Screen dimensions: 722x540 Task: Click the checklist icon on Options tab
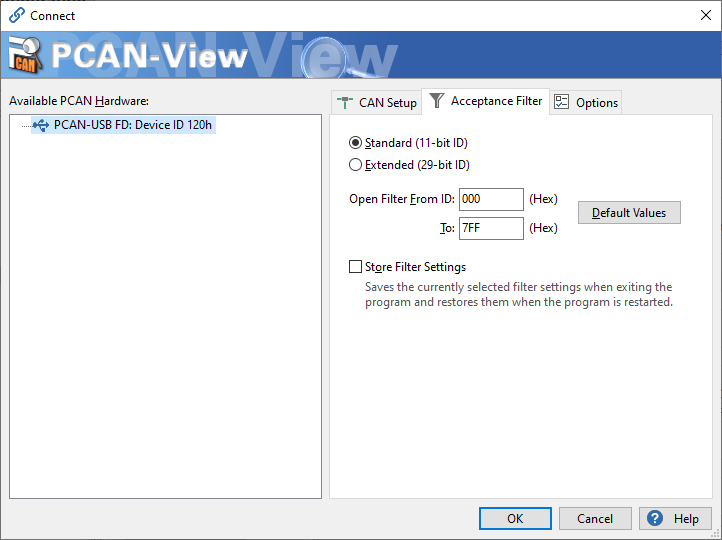(x=562, y=102)
